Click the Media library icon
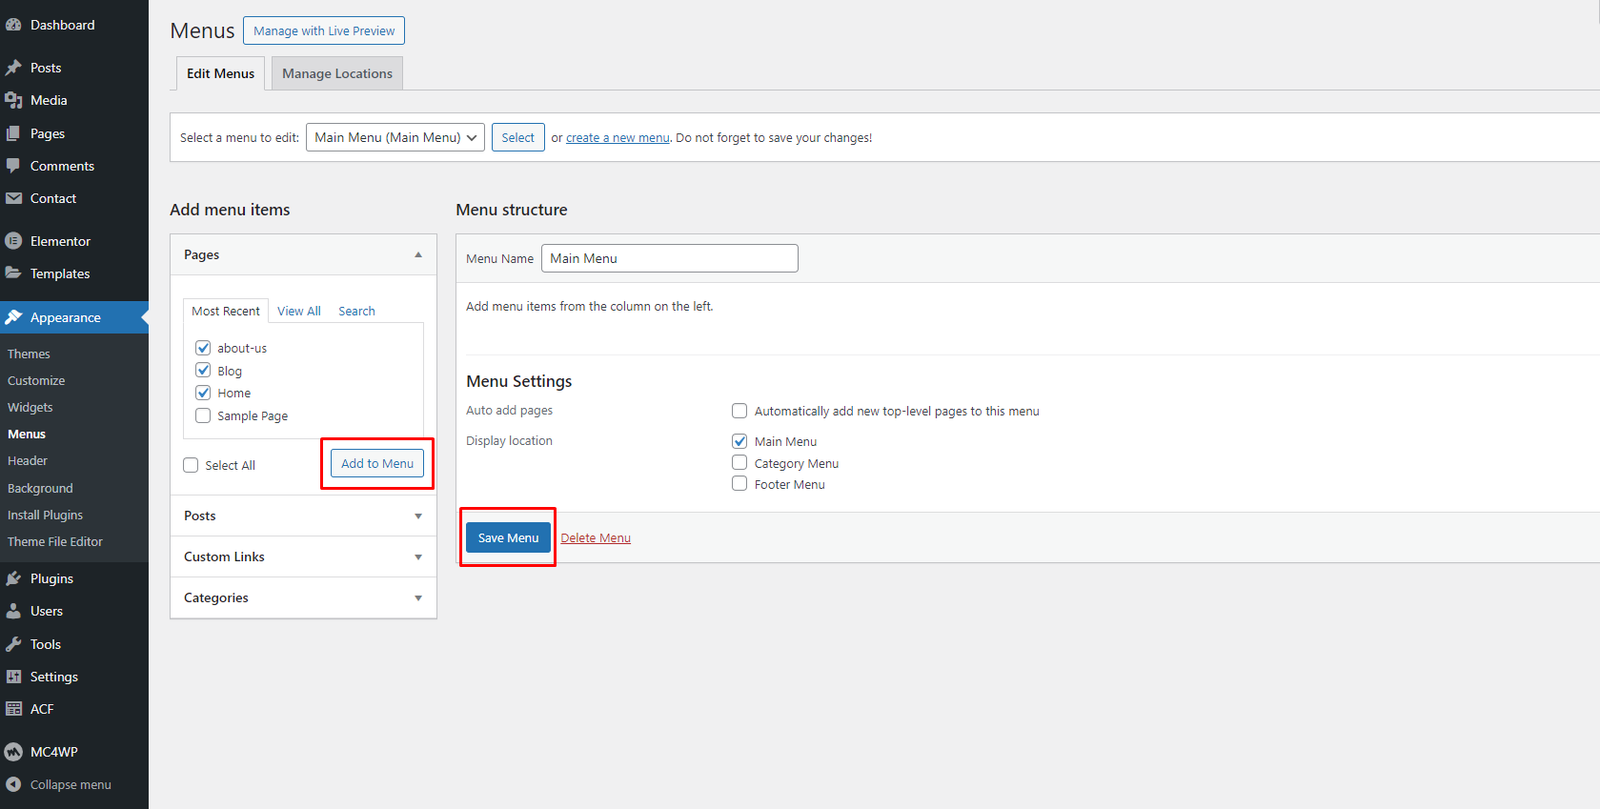 click(x=14, y=100)
